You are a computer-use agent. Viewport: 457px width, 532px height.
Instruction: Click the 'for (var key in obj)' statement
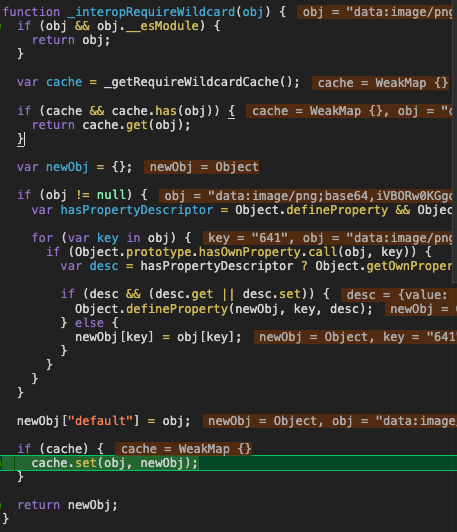[x=112, y=238]
